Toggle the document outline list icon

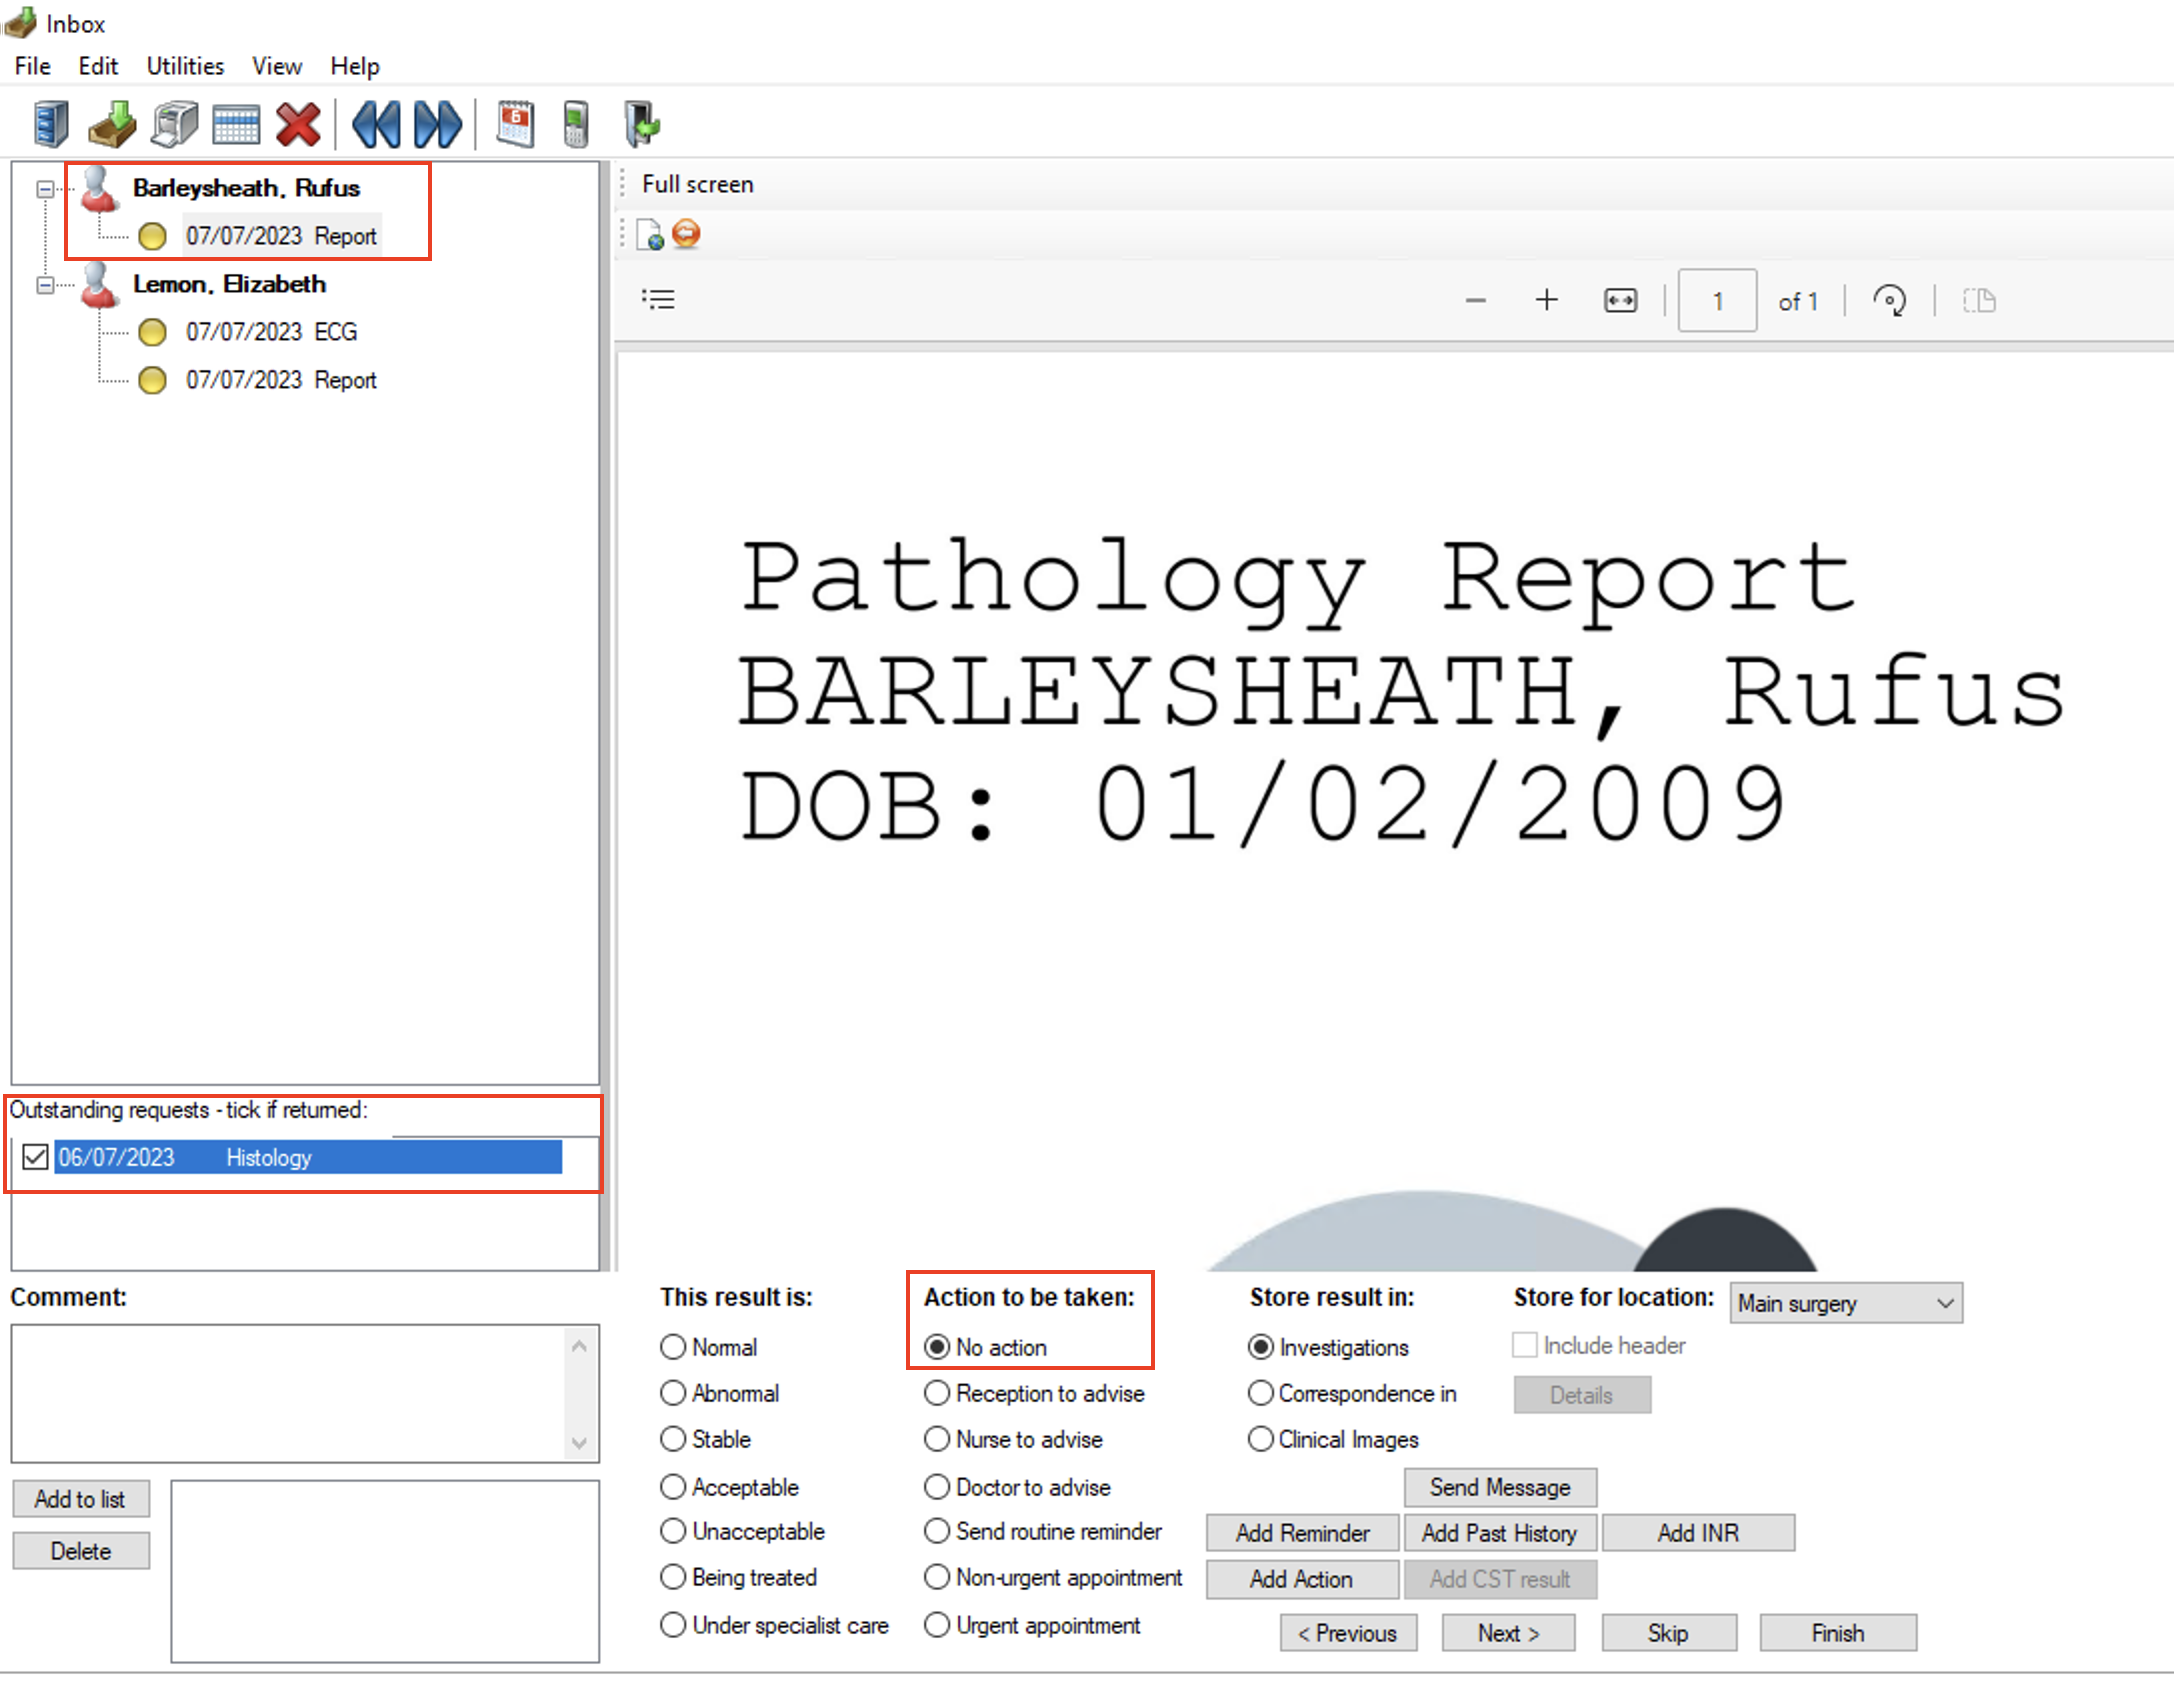pyautogui.click(x=658, y=299)
